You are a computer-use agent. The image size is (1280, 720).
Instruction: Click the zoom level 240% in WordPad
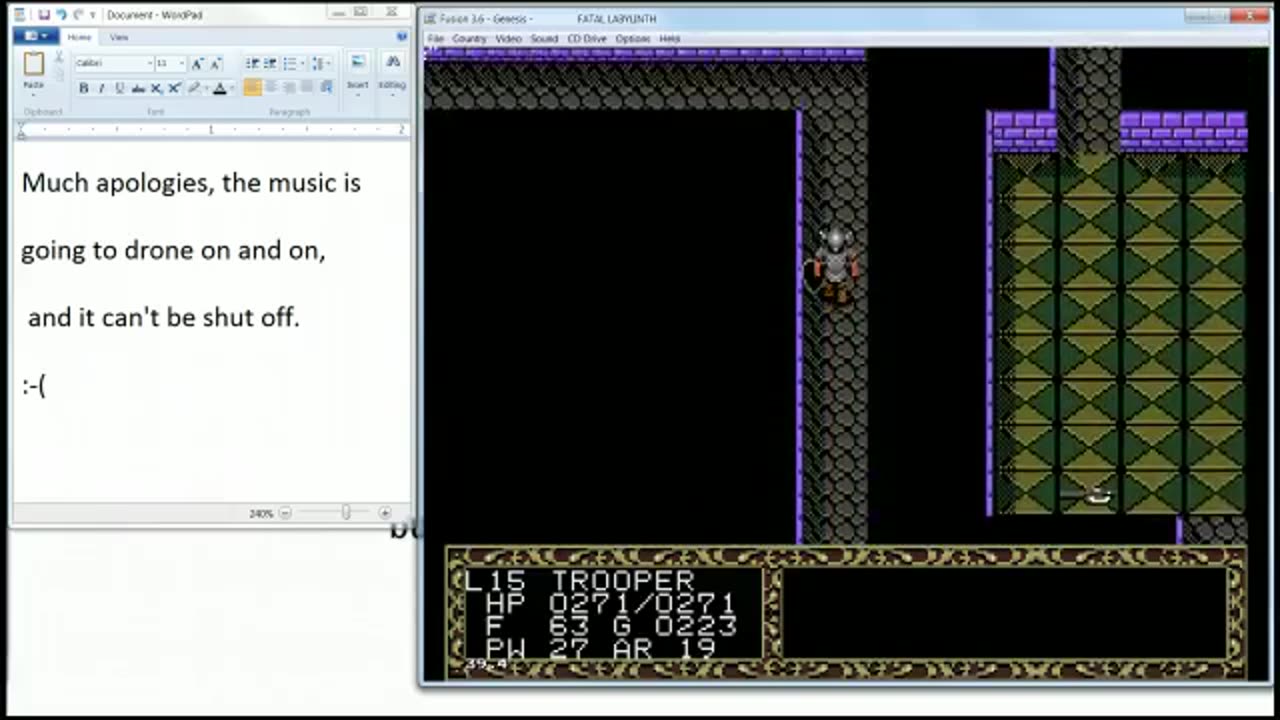pos(261,513)
